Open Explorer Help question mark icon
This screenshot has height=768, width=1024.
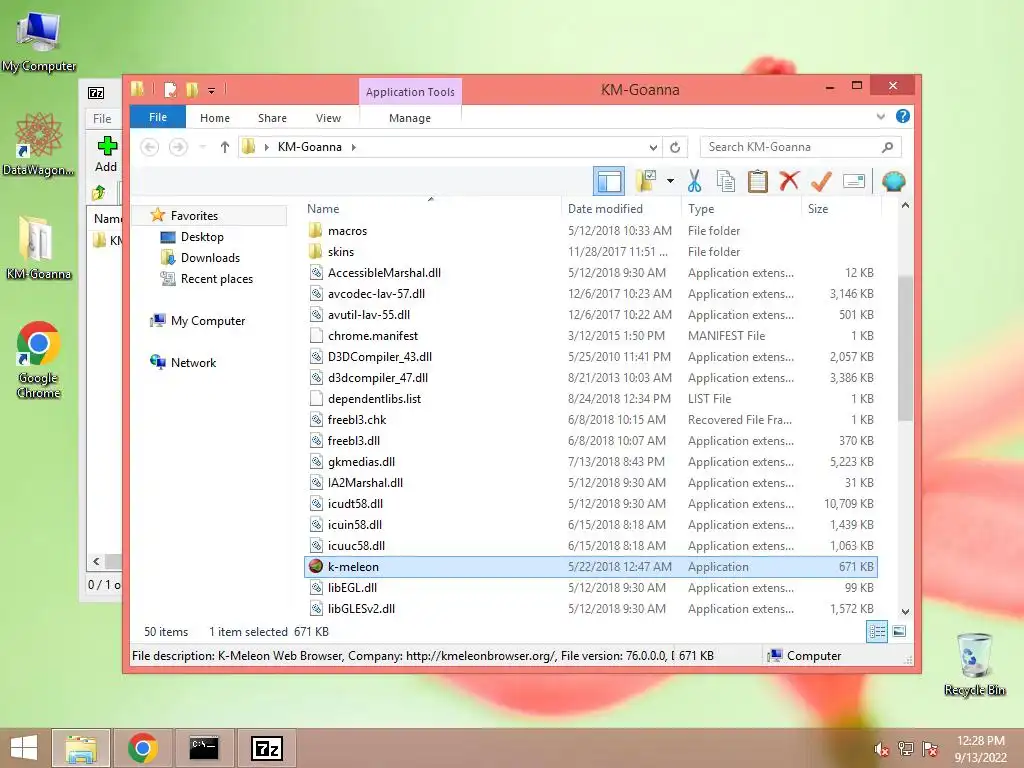point(903,116)
